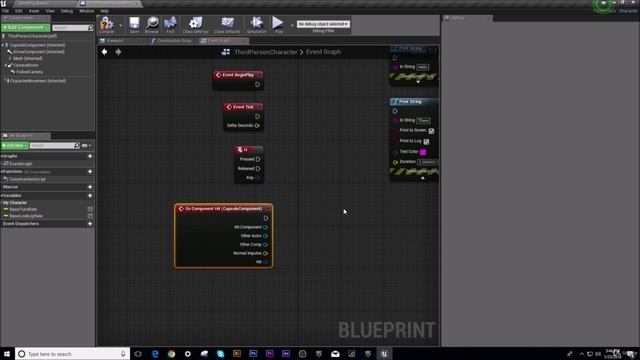Add a new variable with plus icon

pos(90,196)
